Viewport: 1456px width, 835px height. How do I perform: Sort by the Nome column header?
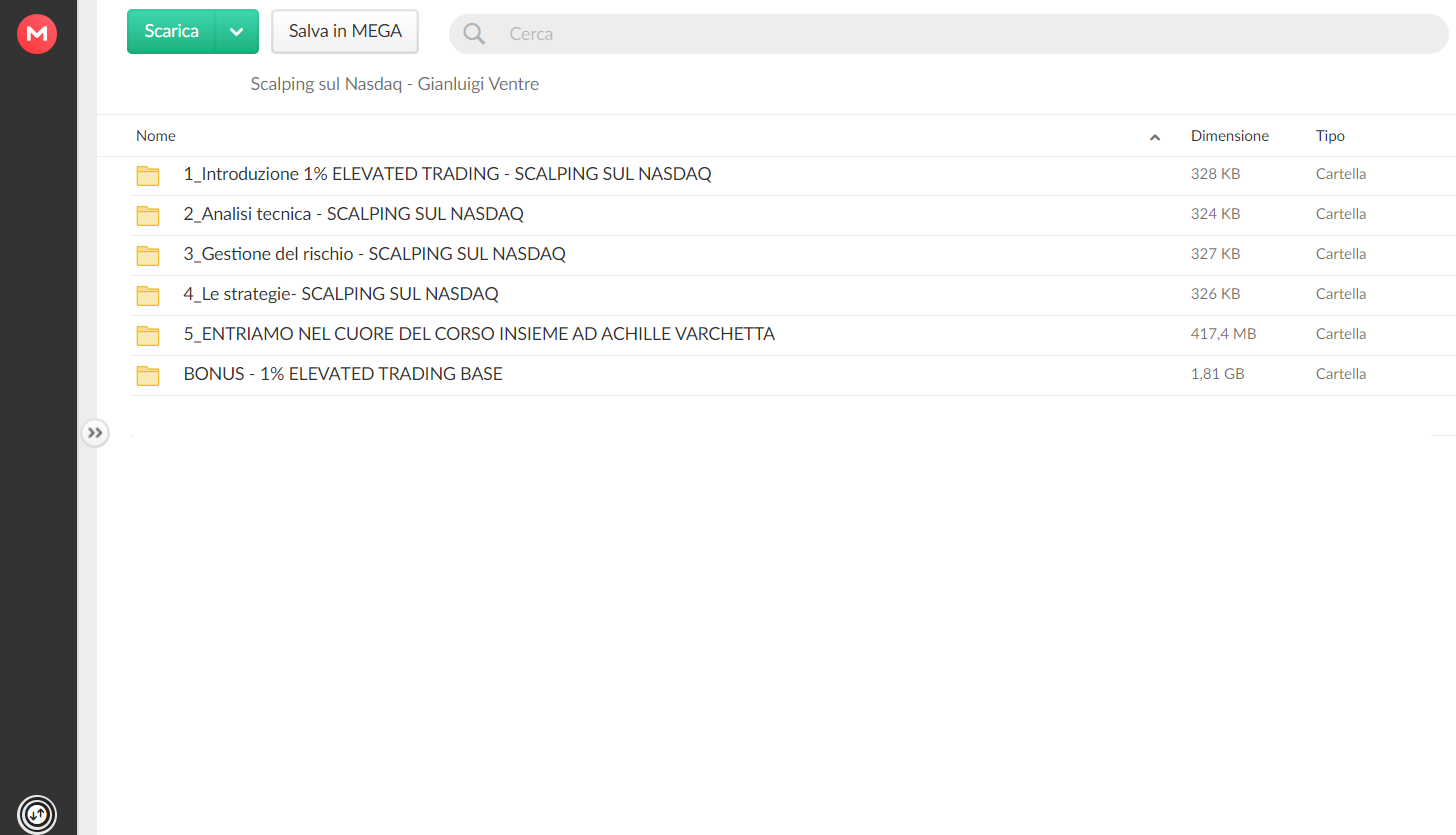click(156, 136)
